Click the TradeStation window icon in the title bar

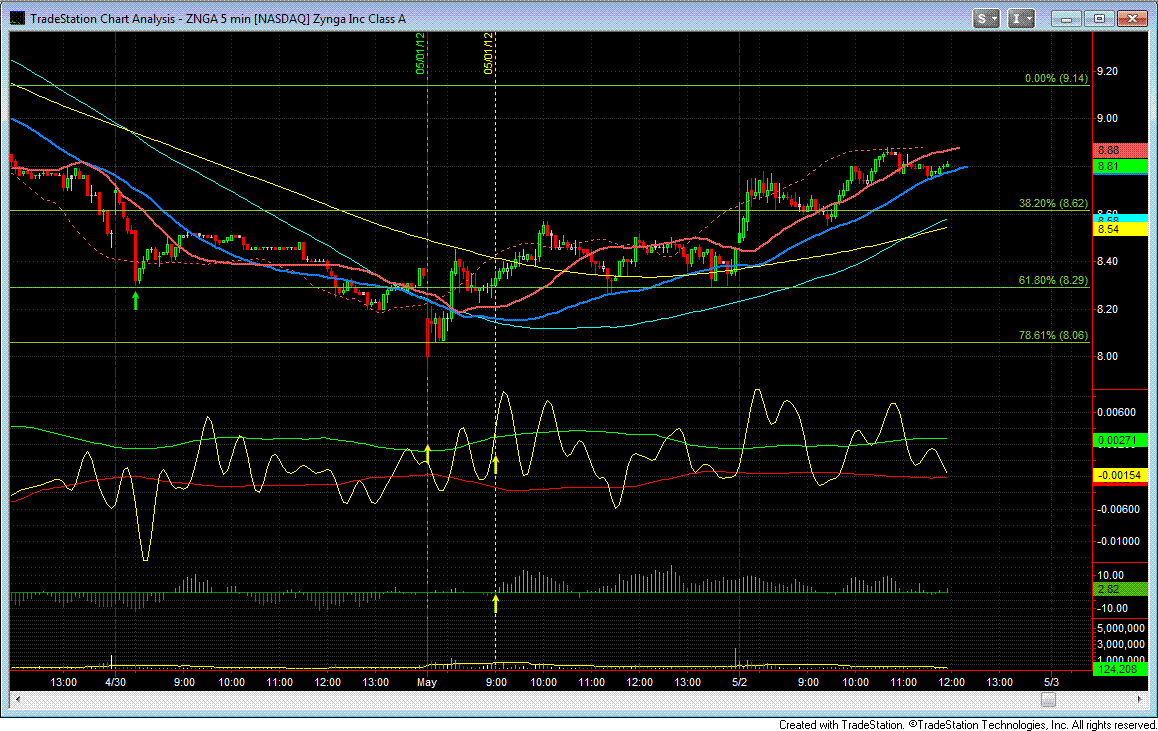click(17, 18)
